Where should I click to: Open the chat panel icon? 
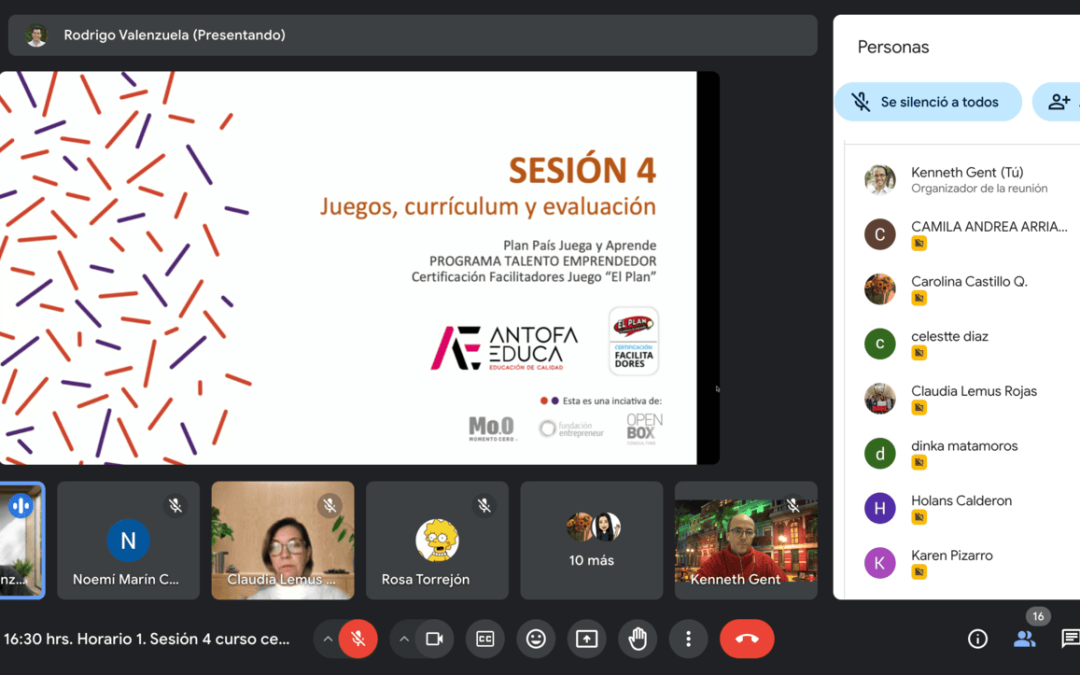[x=1070, y=639]
